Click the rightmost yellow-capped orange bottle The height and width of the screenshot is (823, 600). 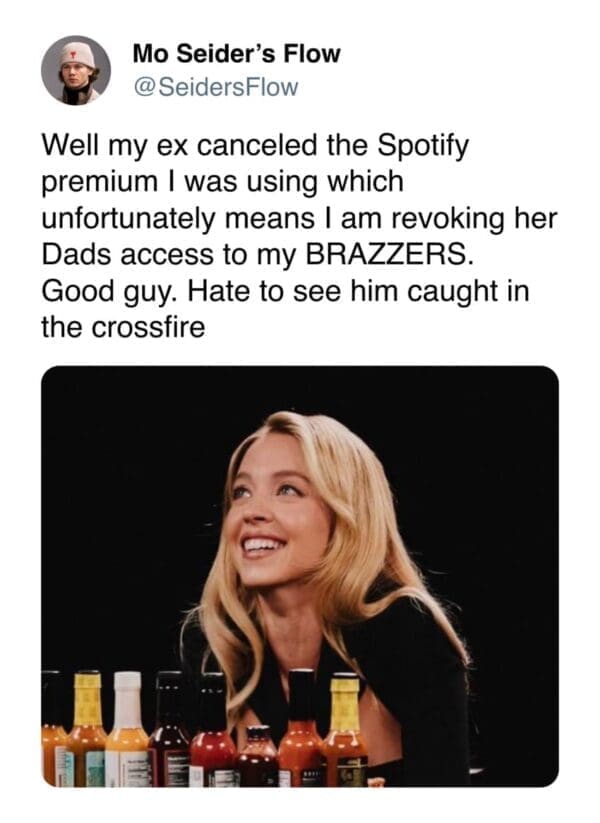pos(344,731)
